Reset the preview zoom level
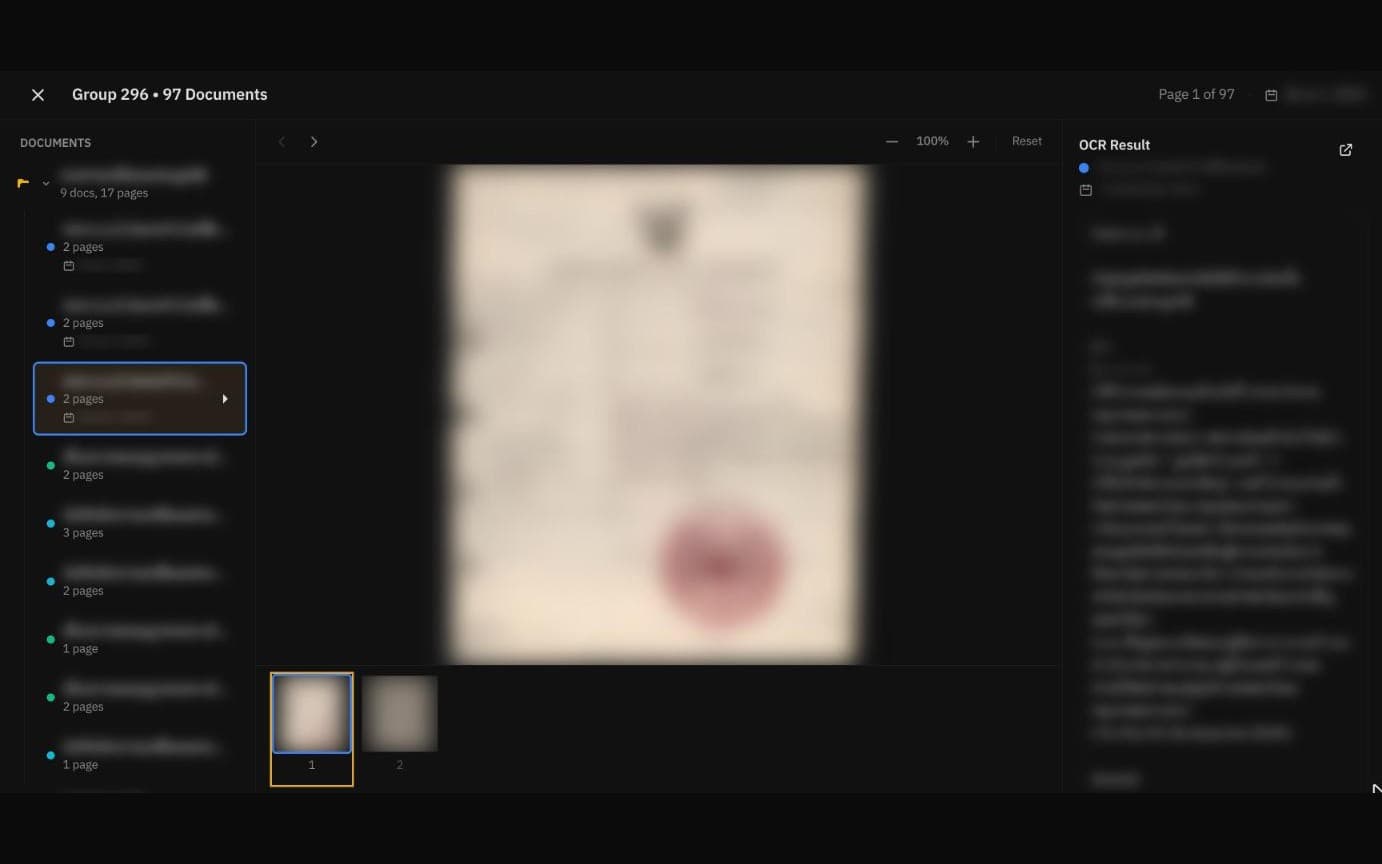This screenshot has height=864, width=1382. (1027, 141)
